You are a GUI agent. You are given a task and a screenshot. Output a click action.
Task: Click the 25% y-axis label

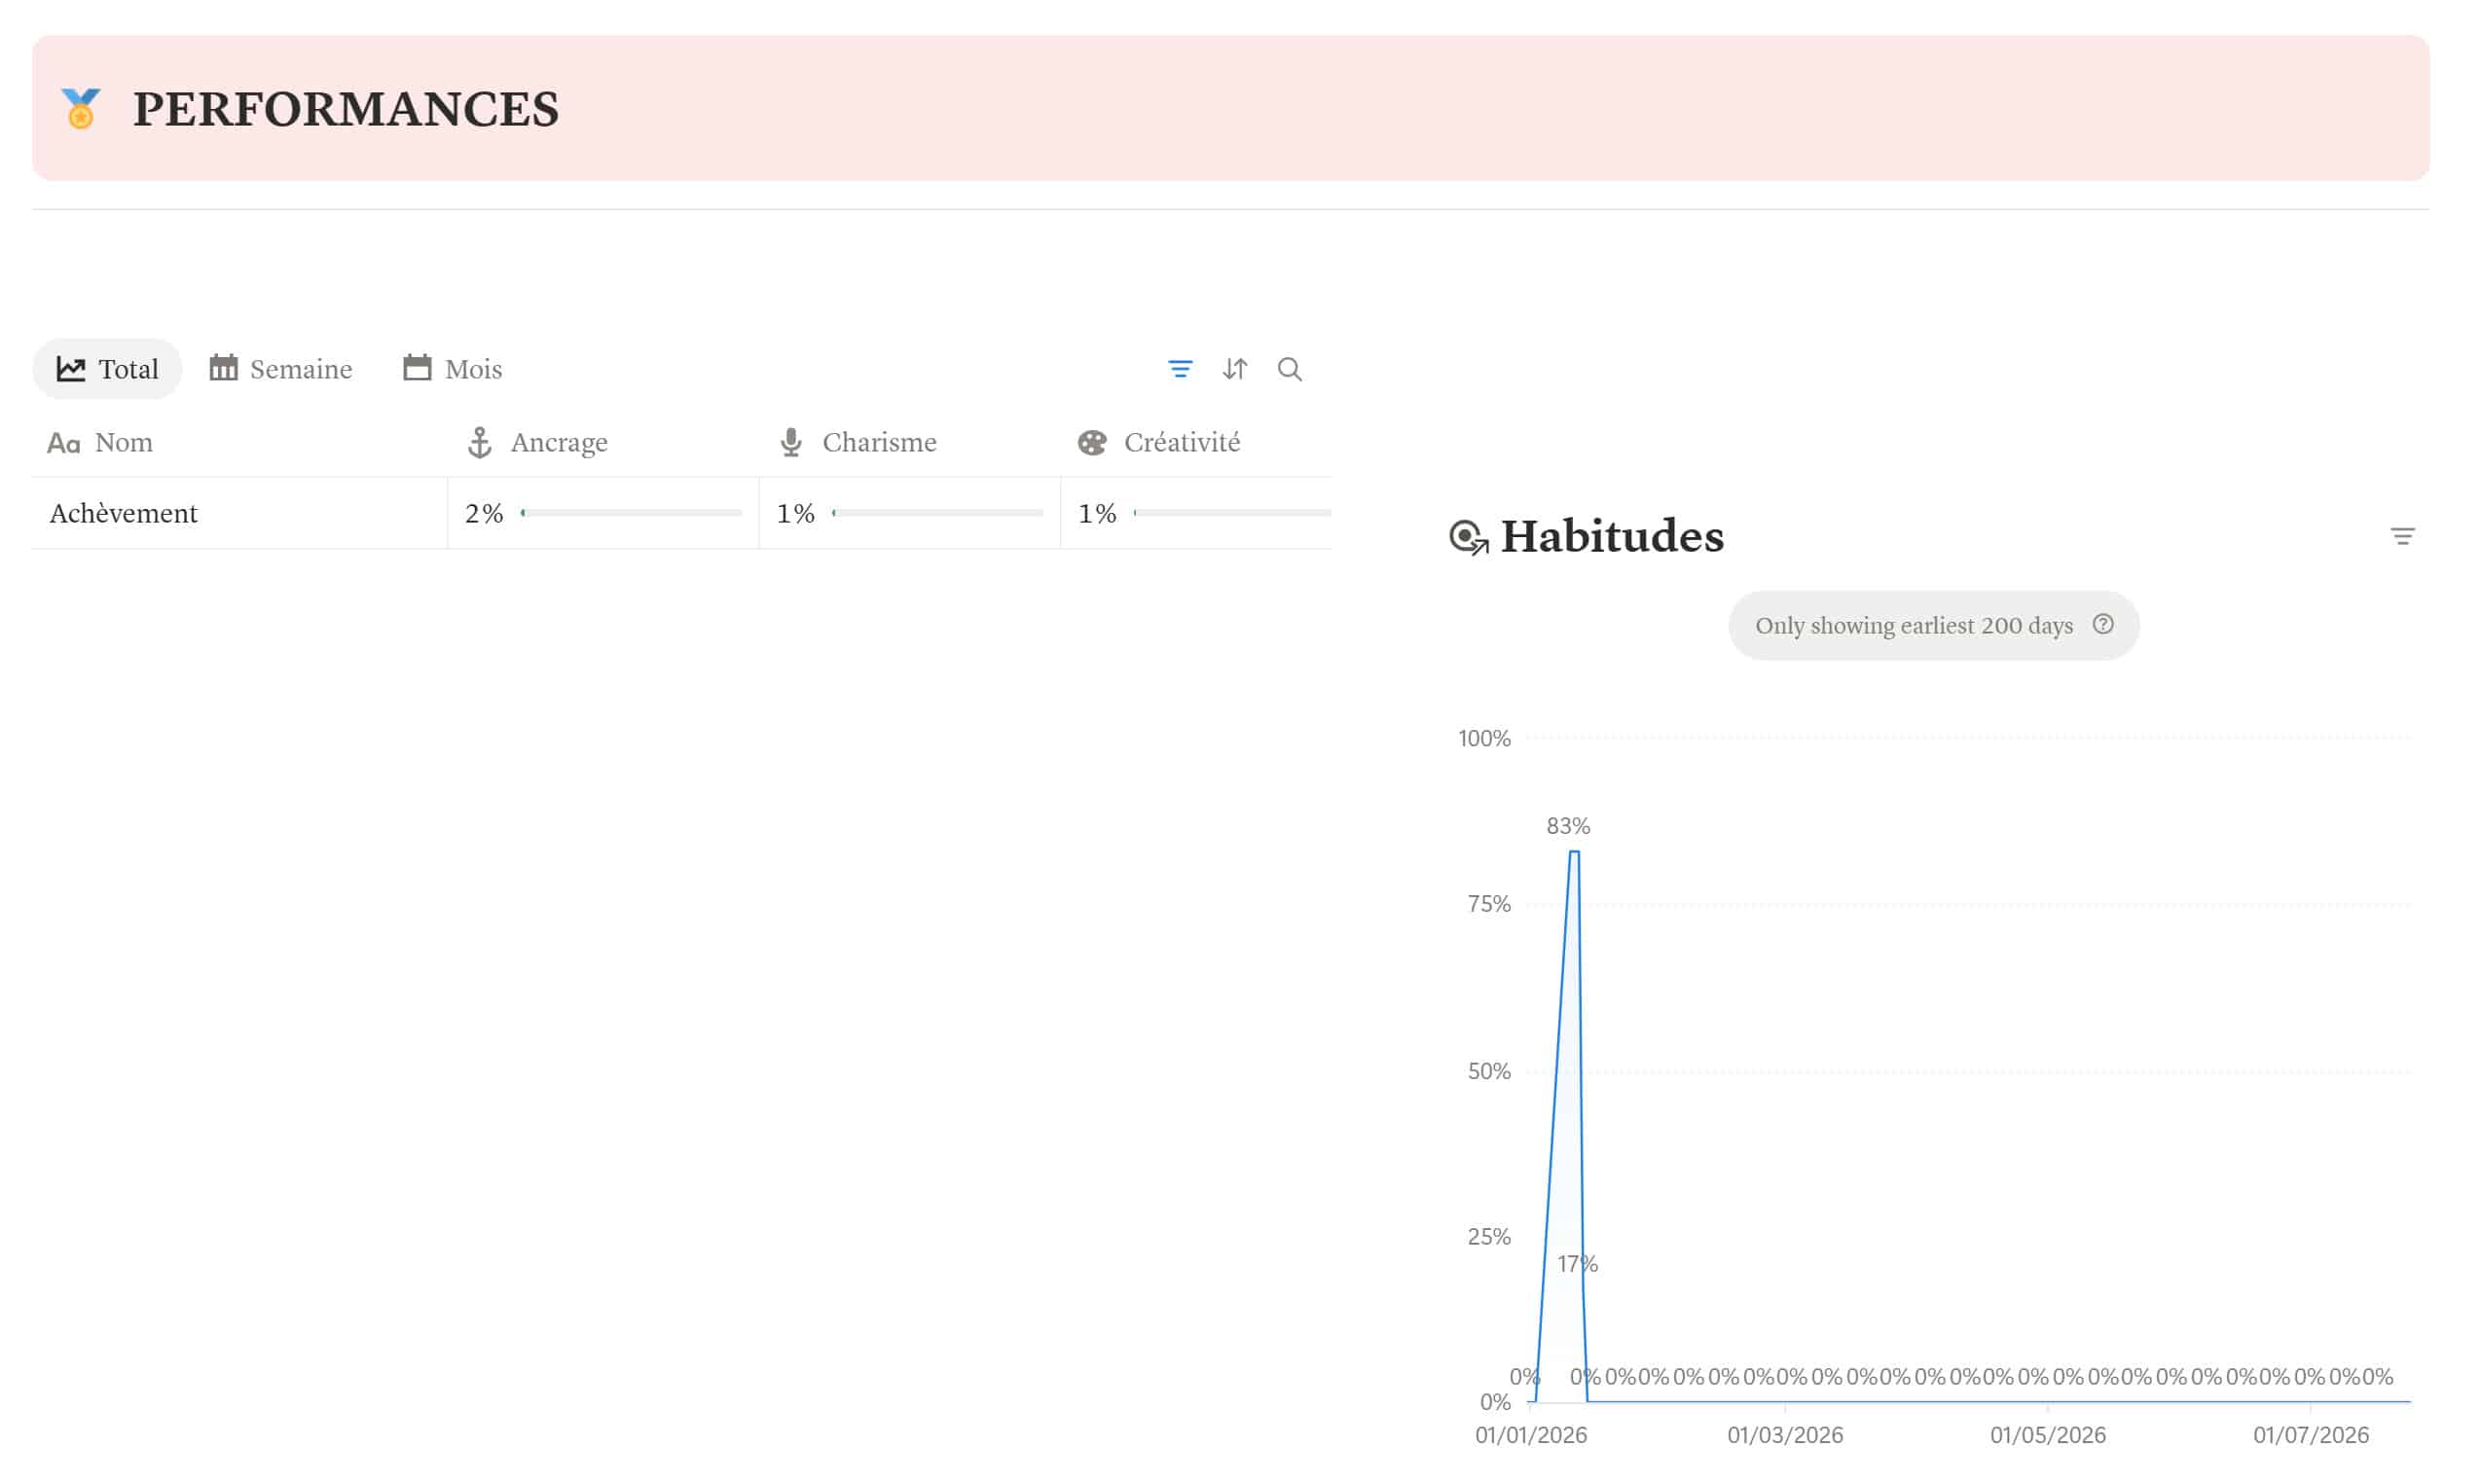click(x=1489, y=1237)
